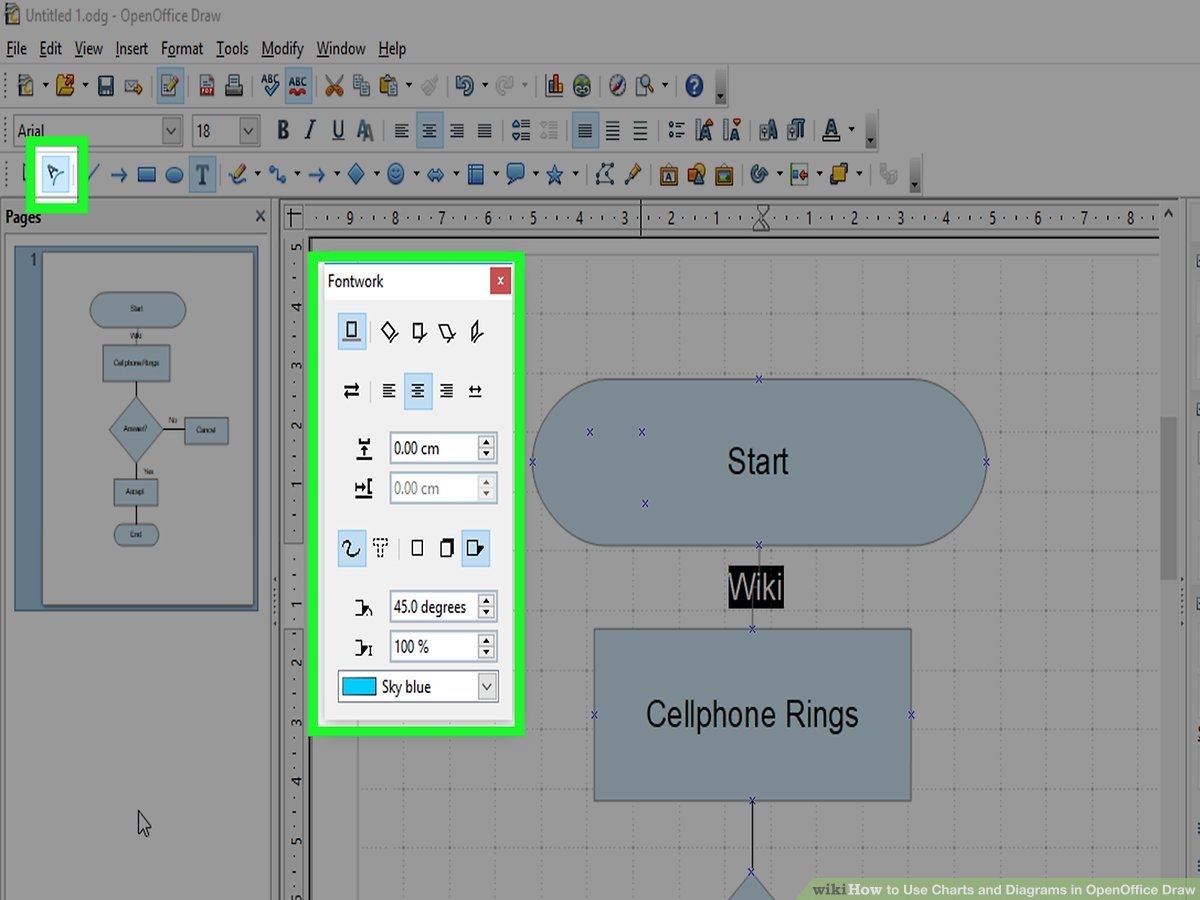The image size is (1200, 900).
Task: Click the Cut scissors icon
Action: 334,86
